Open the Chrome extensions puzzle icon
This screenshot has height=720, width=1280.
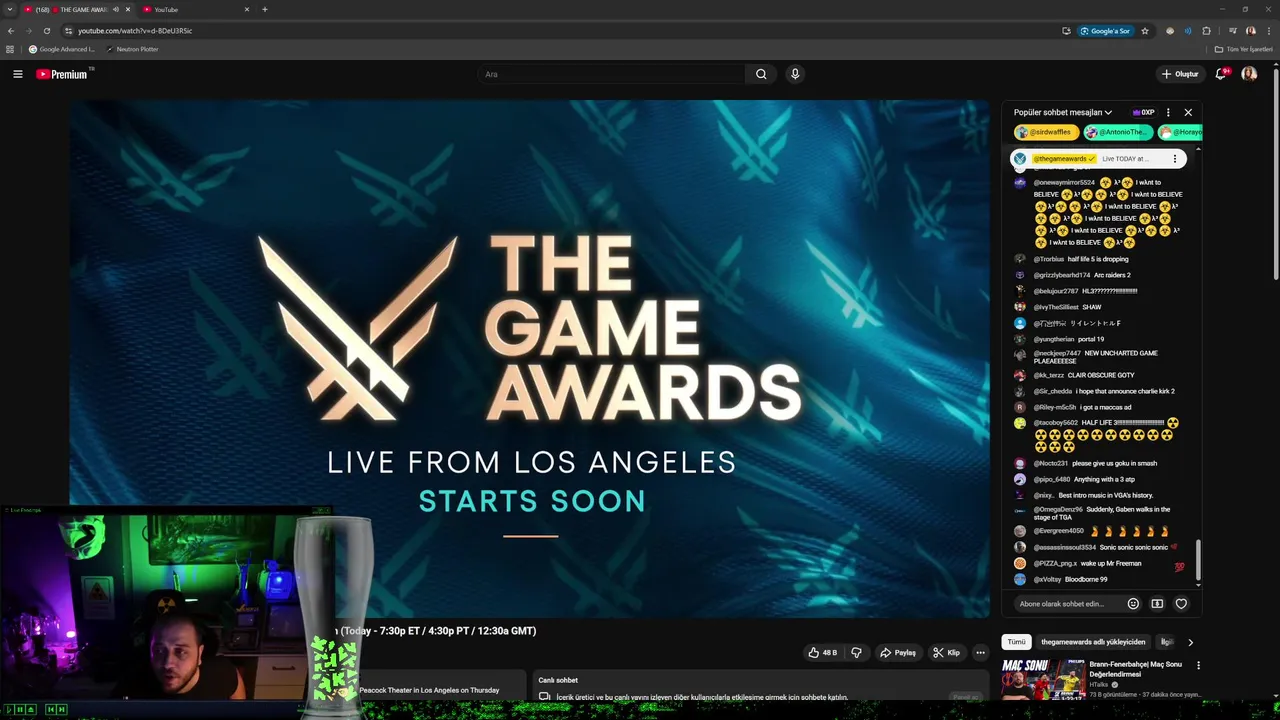[x=1206, y=31]
